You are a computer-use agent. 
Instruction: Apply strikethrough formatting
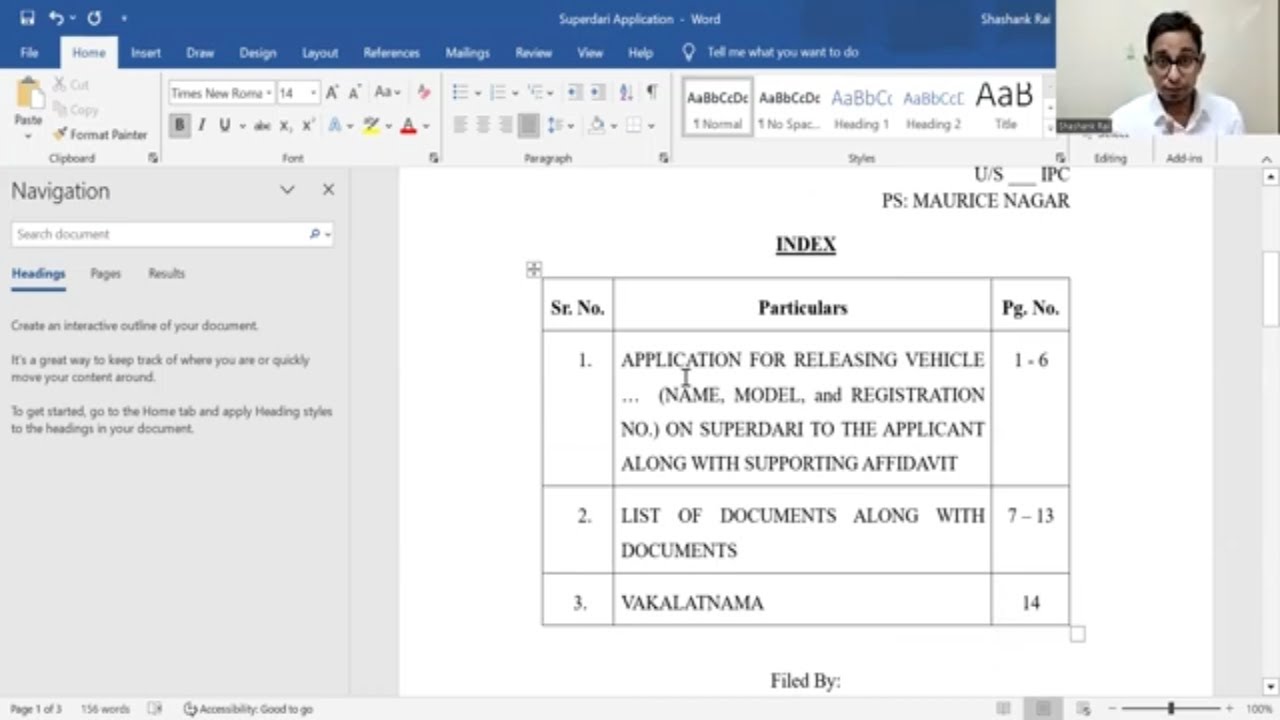point(262,125)
